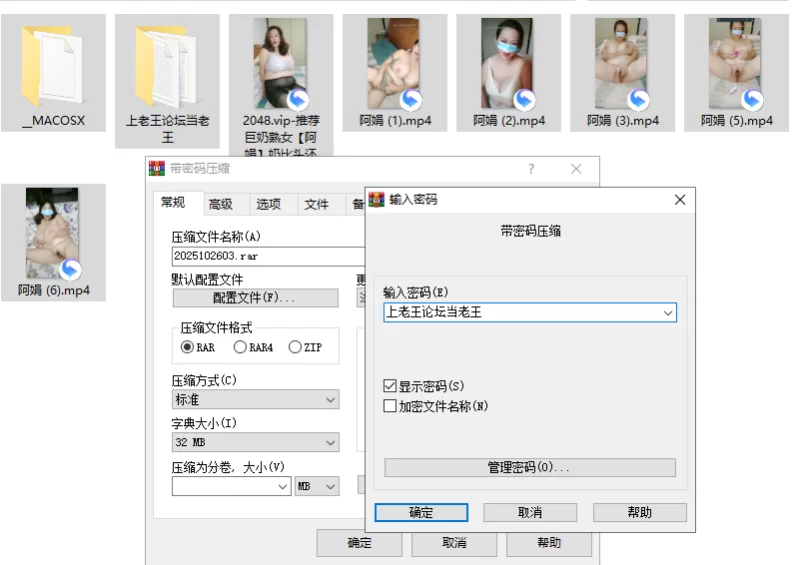Open the 字典大小 dropdown showing 32 MB

256,443
